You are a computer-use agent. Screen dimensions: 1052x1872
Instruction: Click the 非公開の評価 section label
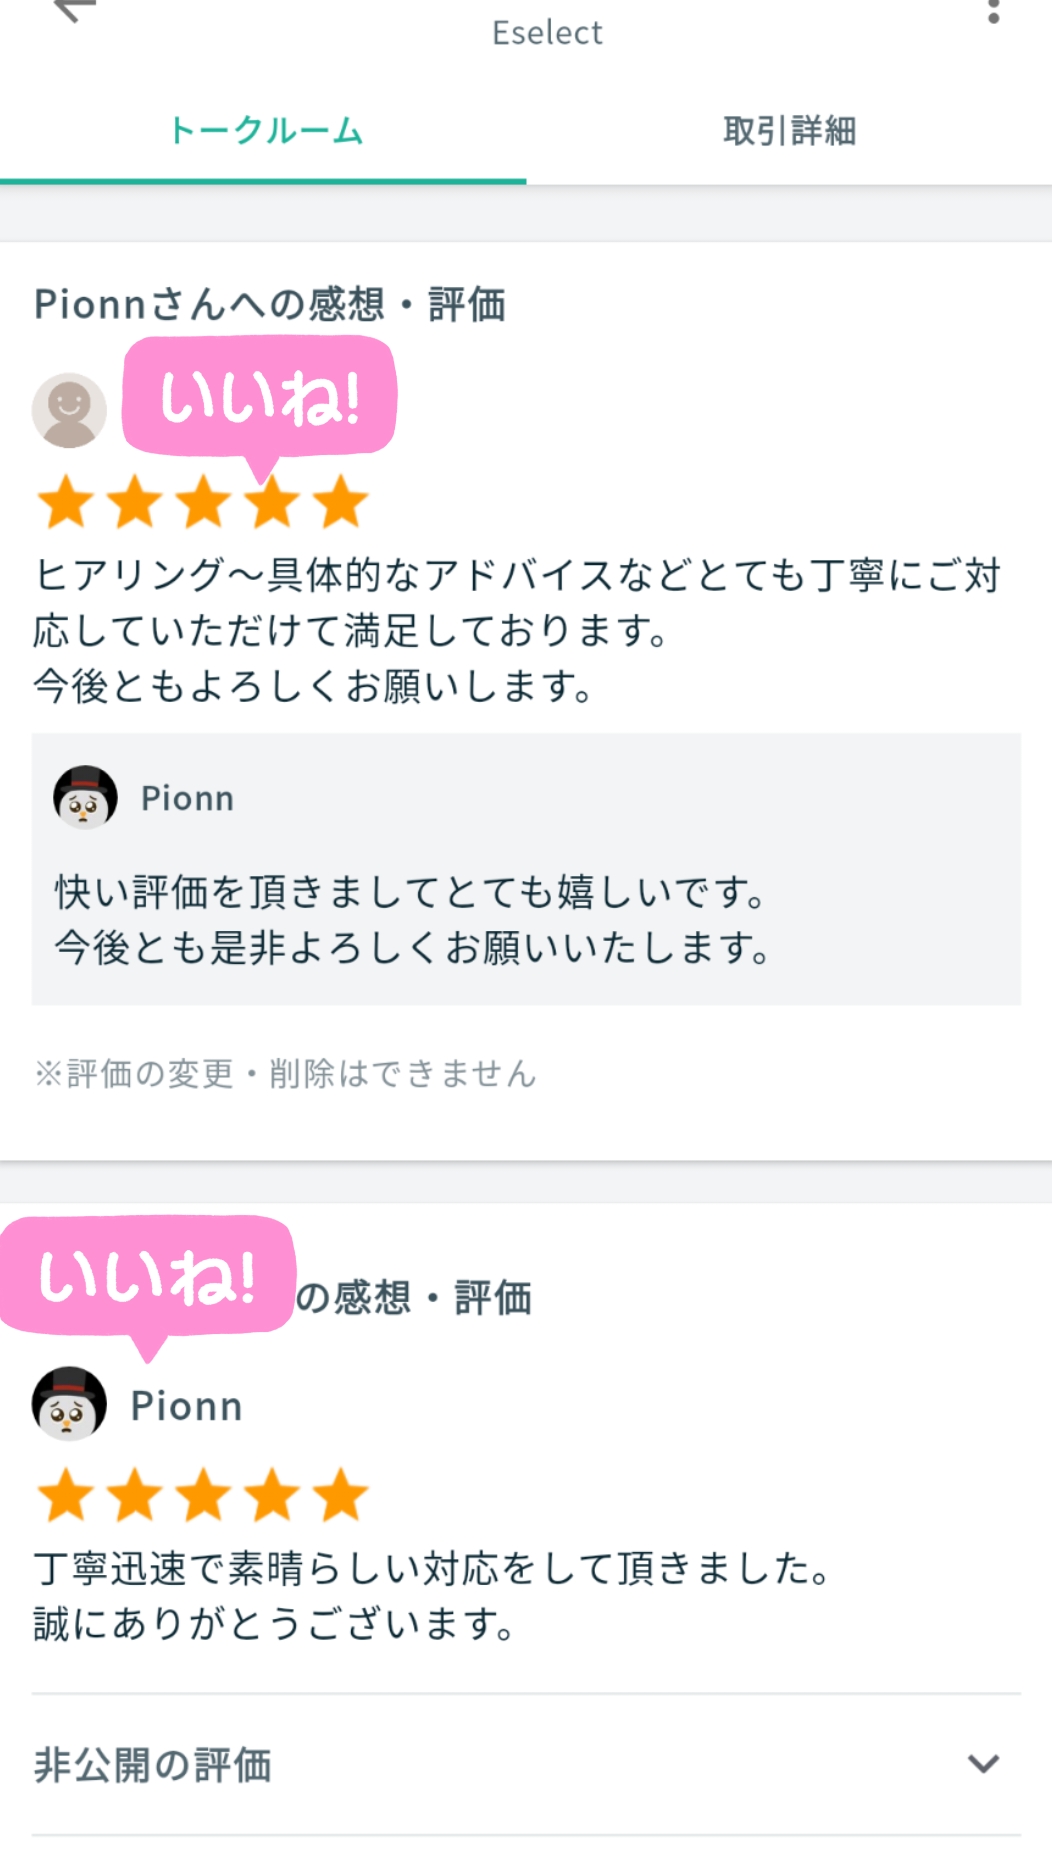pyautogui.click(x=153, y=1765)
